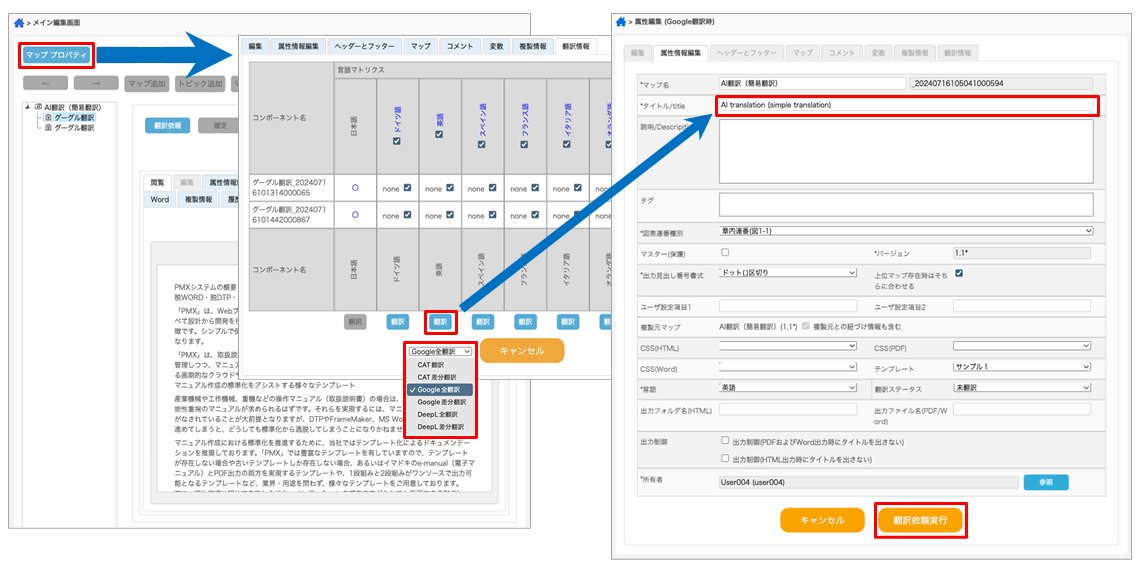Open the CSS(HTML) dropdown
The image size is (1140, 577).
[788, 346]
